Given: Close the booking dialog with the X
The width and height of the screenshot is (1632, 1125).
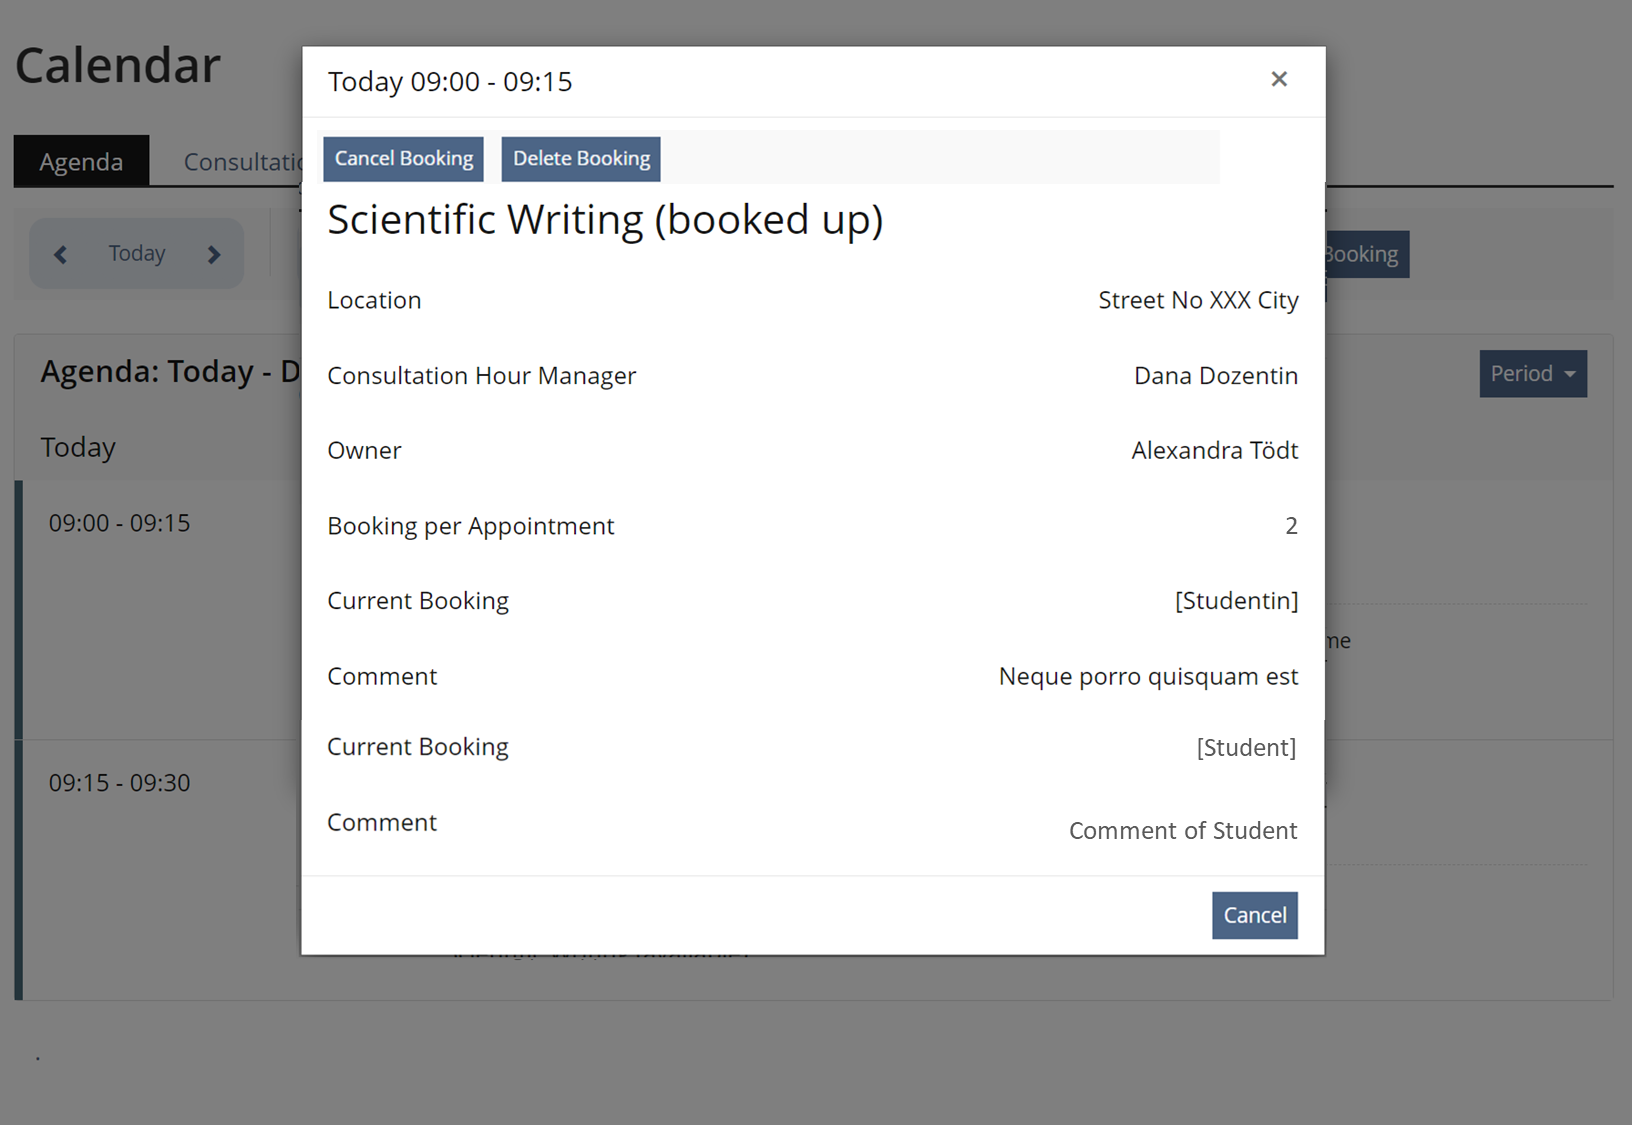Looking at the screenshot, I should (1278, 79).
